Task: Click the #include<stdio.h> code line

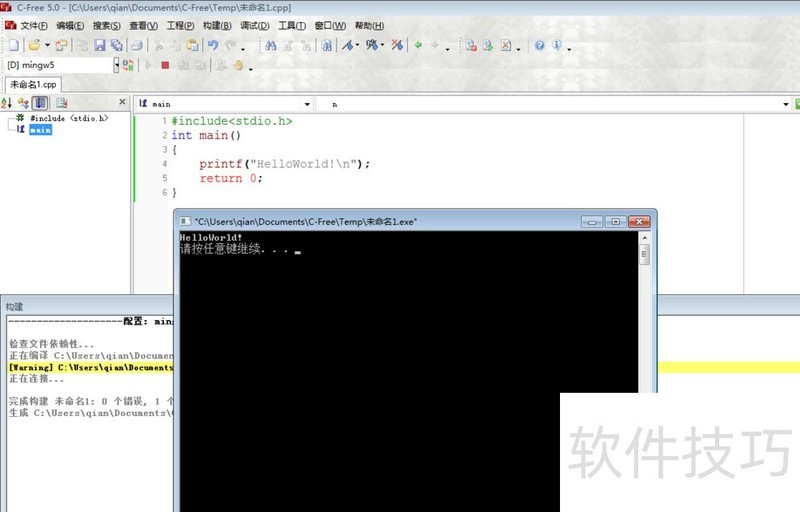Action: coord(232,121)
